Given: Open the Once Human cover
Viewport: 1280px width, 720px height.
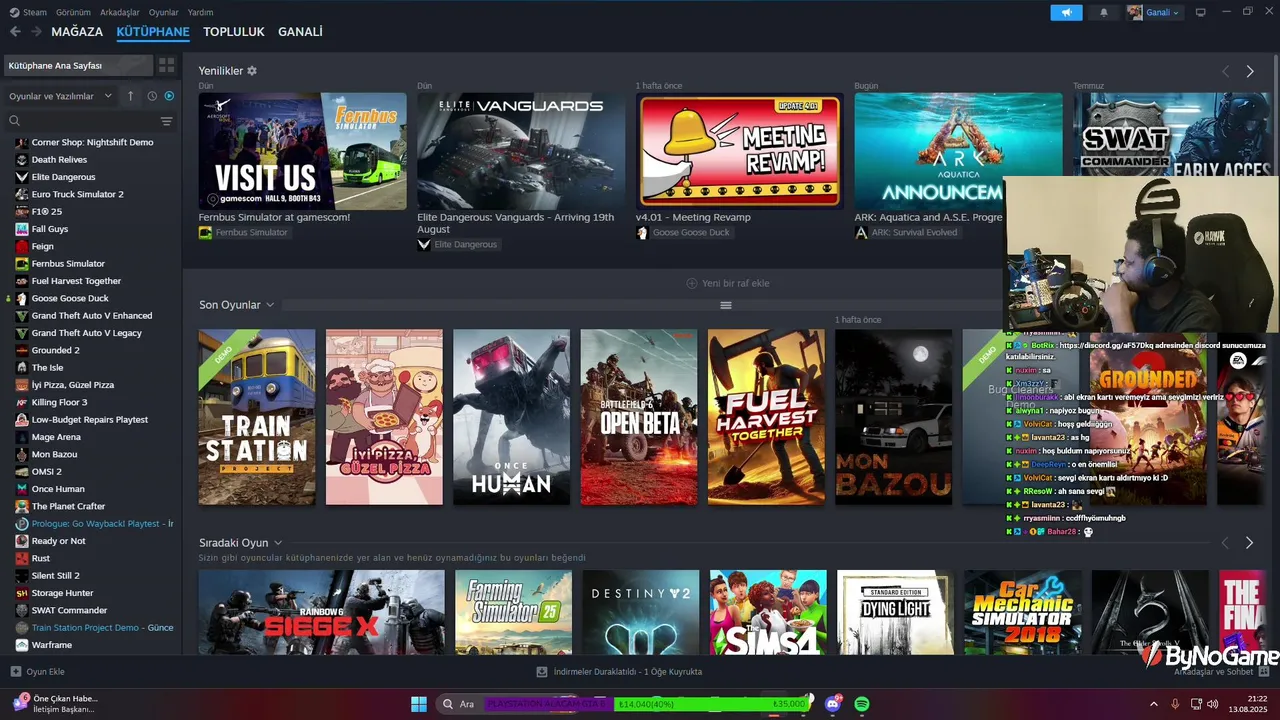Looking at the screenshot, I should 511,417.
